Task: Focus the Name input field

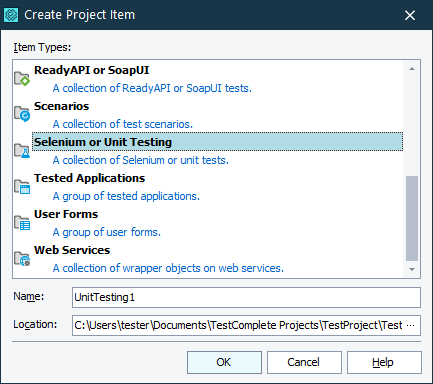Action: 246,297
